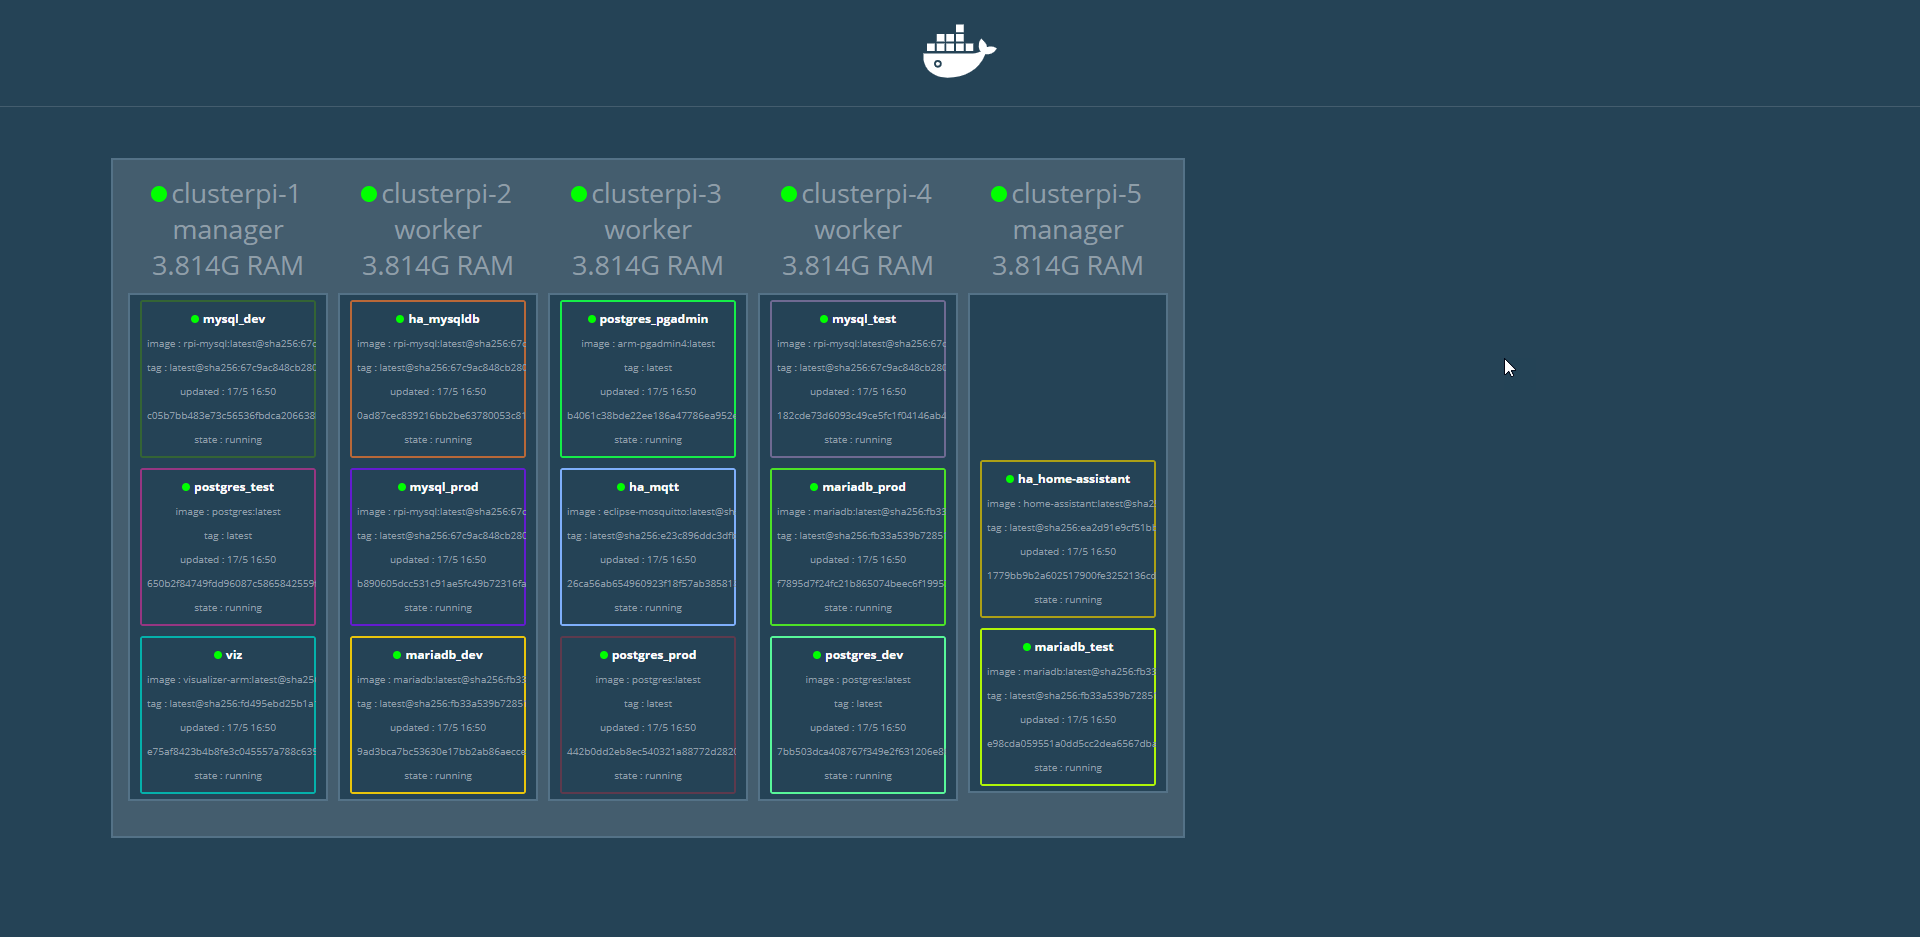Click the mysql_test service name
The image size is (1920, 937).
(864, 319)
